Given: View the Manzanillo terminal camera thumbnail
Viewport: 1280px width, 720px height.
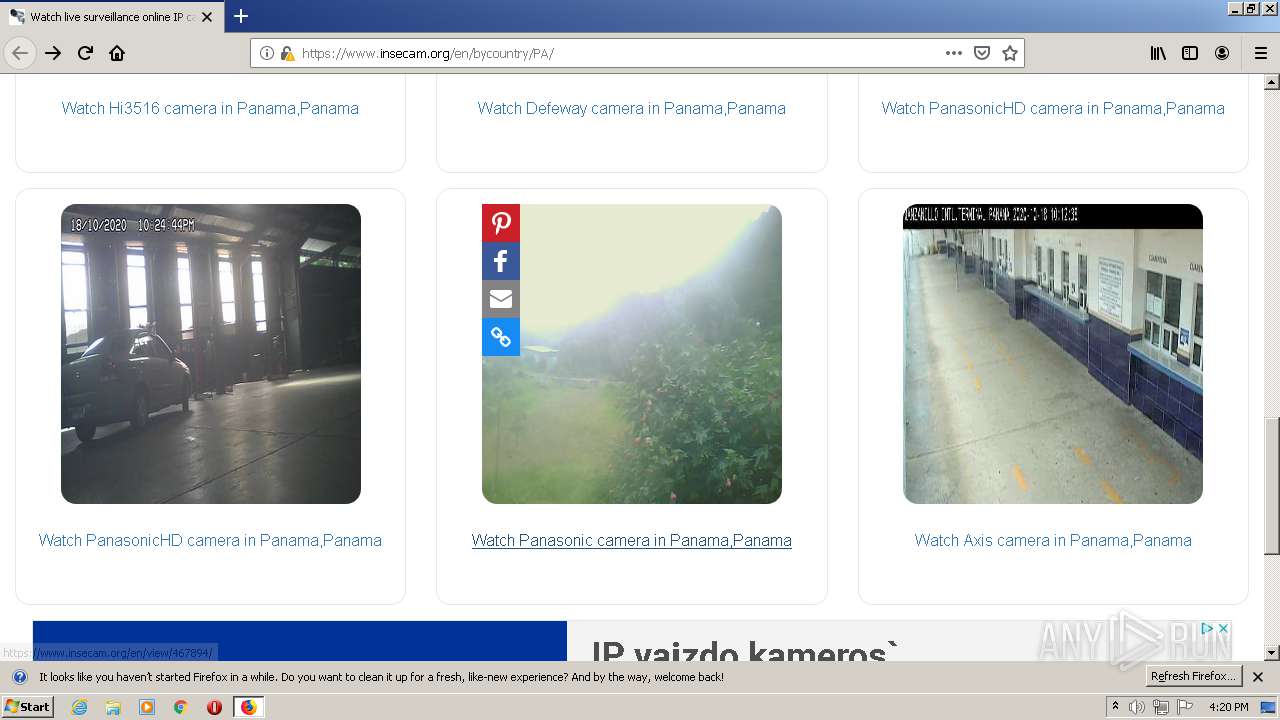Looking at the screenshot, I should point(1053,354).
